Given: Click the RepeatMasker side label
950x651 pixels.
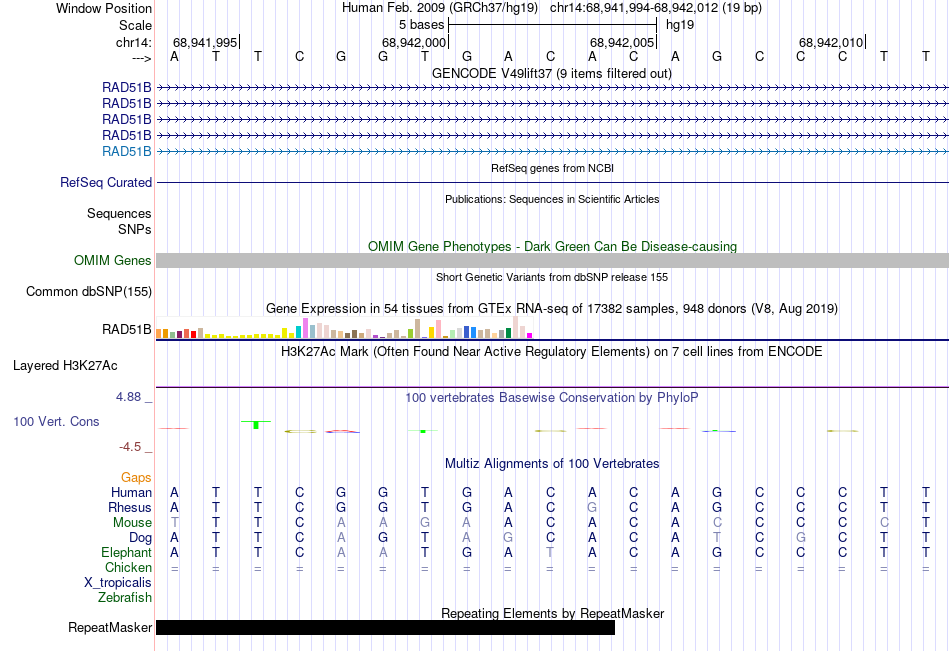Looking at the screenshot, I should [110, 628].
